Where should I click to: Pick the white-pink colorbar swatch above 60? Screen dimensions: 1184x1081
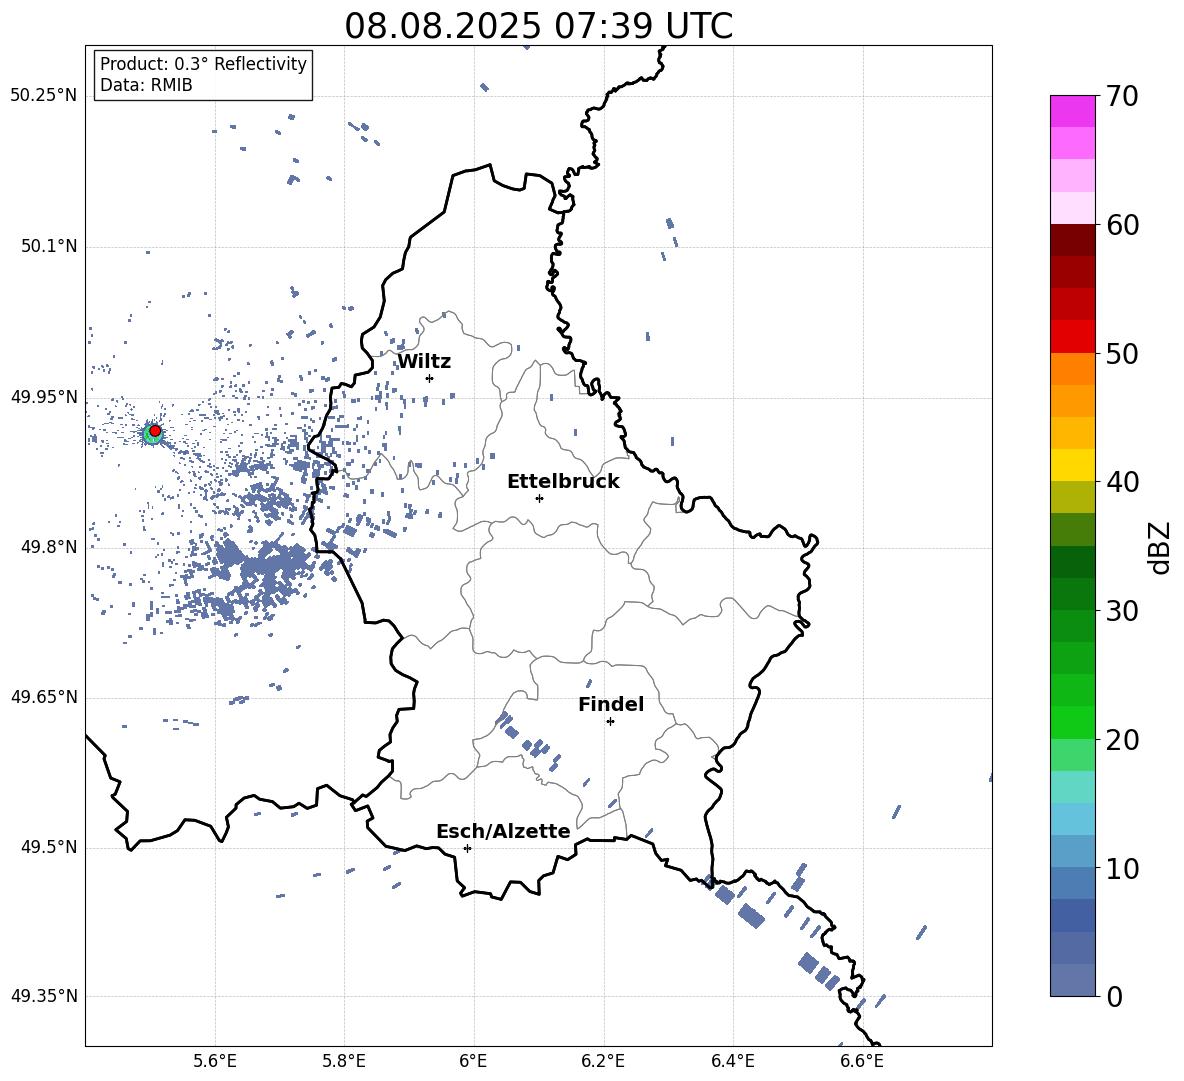point(1072,208)
